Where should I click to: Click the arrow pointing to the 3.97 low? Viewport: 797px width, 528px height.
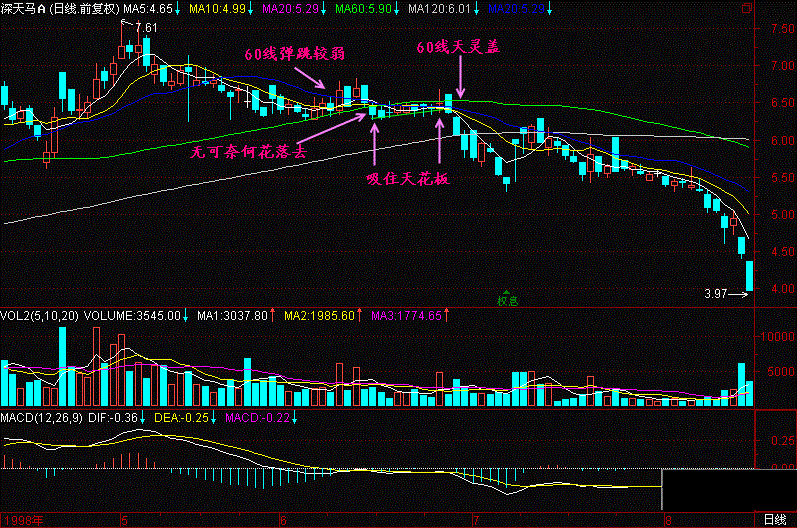pyautogui.click(x=736, y=294)
